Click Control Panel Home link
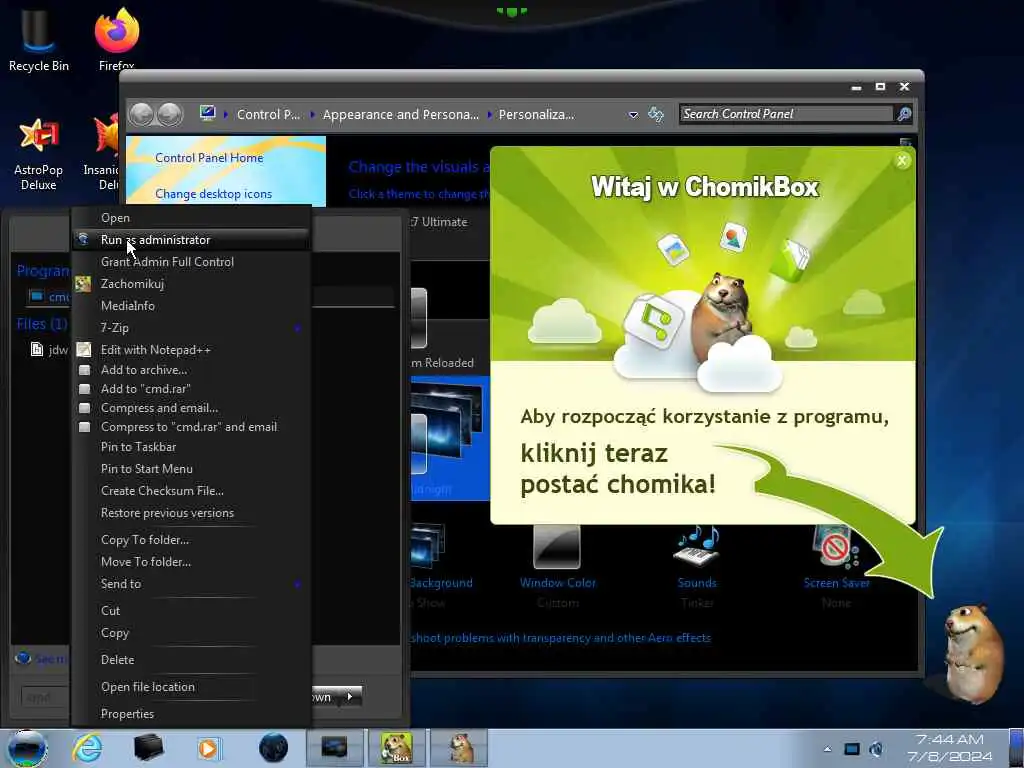The image size is (1024, 768). point(209,158)
